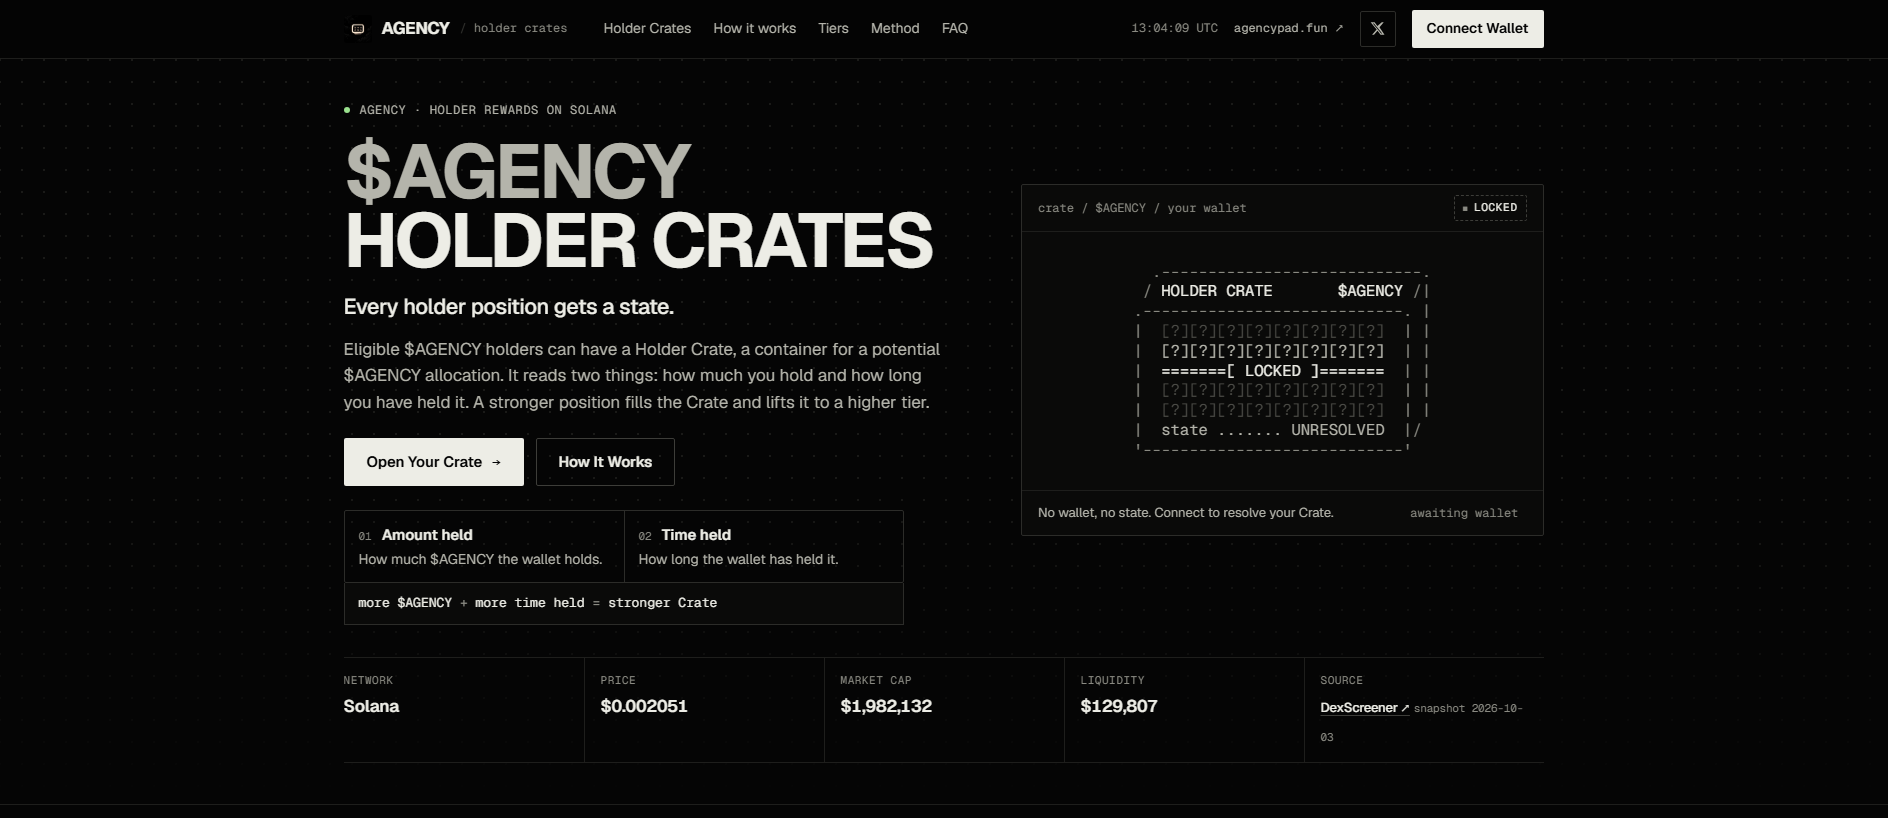Click the 'awaiting wallet' status text

pyautogui.click(x=1463, y=513)
